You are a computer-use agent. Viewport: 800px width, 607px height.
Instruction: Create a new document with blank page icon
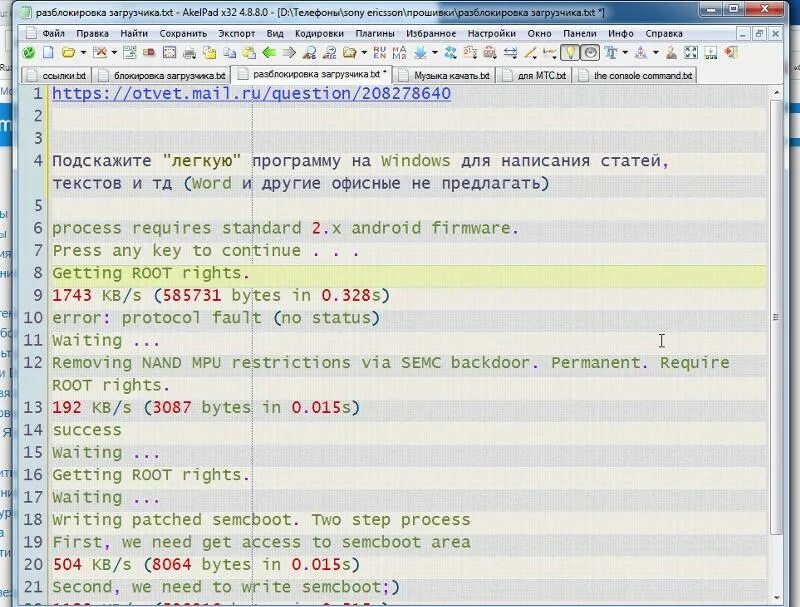(48, 53)
